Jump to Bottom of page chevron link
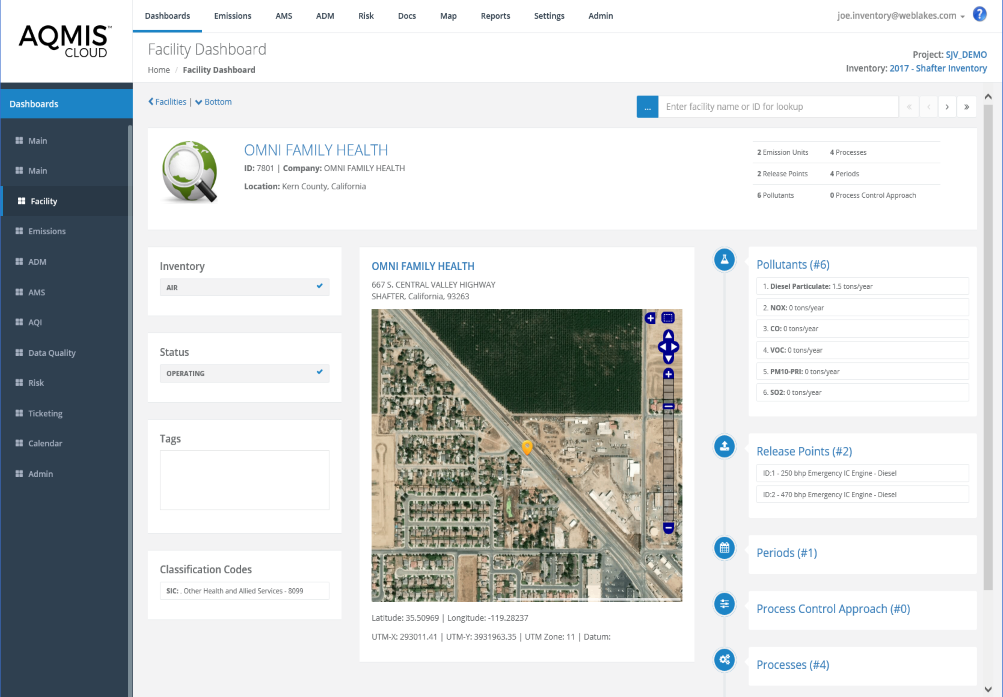Screen dimensions: 1003x697 coord(214,102)
